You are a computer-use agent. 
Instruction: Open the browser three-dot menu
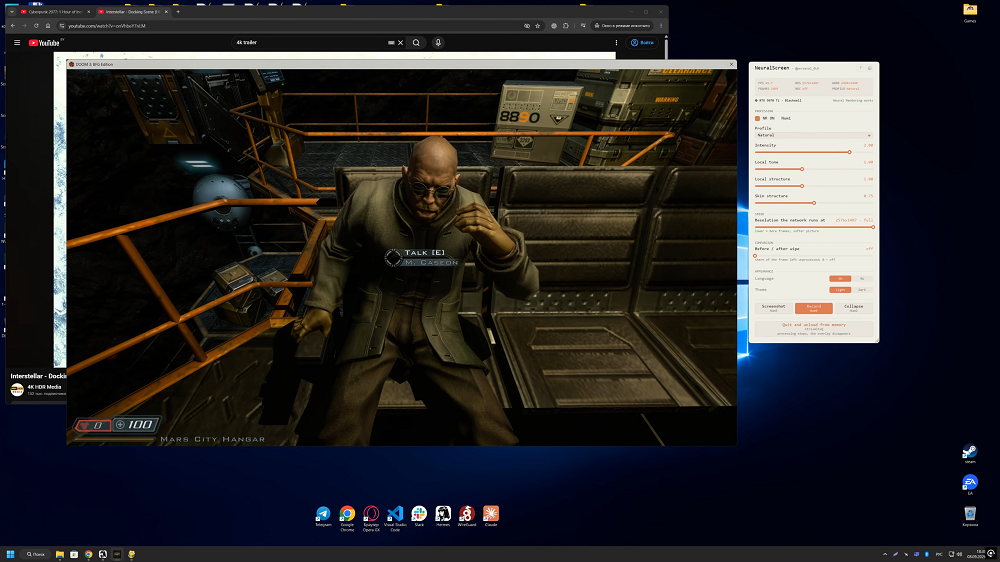click(661, 26)
